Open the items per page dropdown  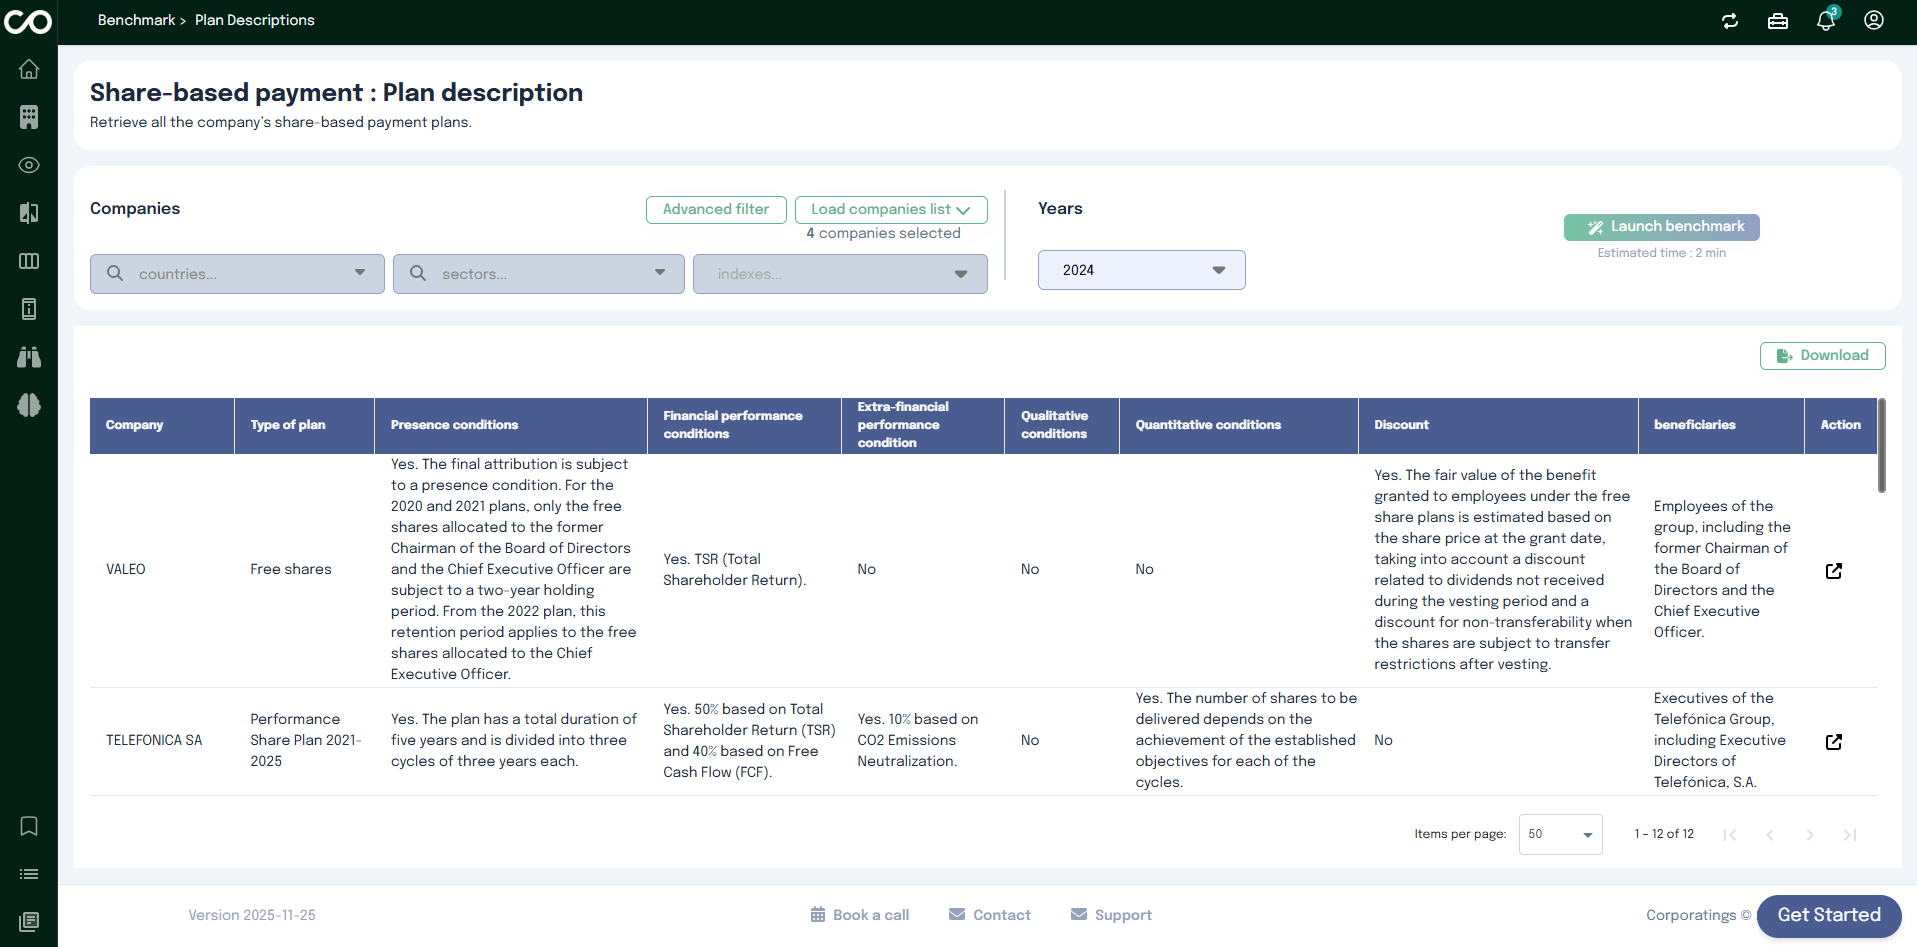pos(1560,834)
